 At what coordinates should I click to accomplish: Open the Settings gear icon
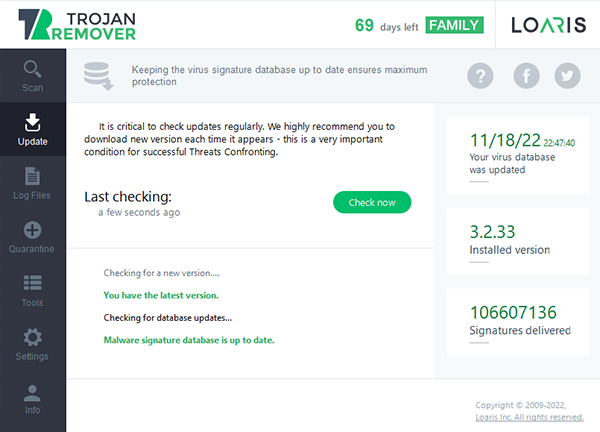pyautogui.click(x=33, y=337)
